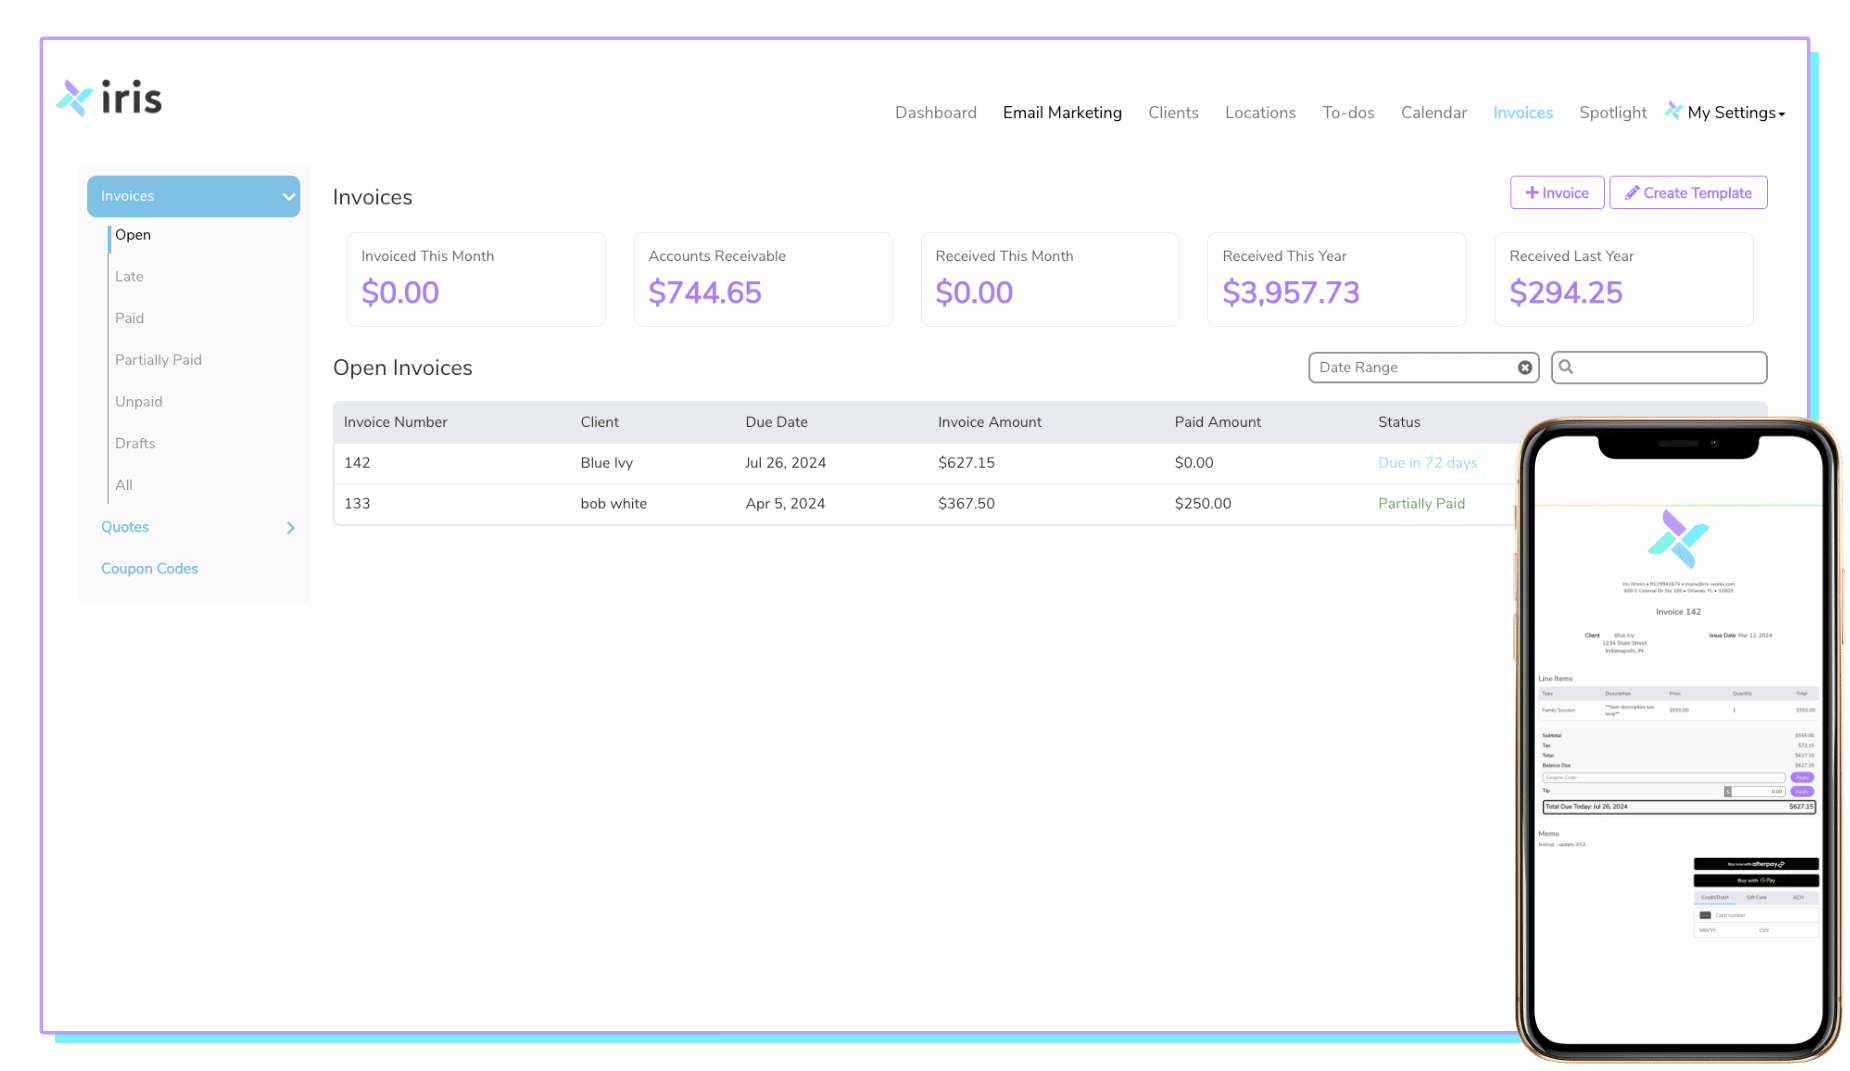Image resolution: width=1850 pixels, height=1071 pixels.
Task: Open the My Settings dropdown menu
Action: coord(1736,113)
